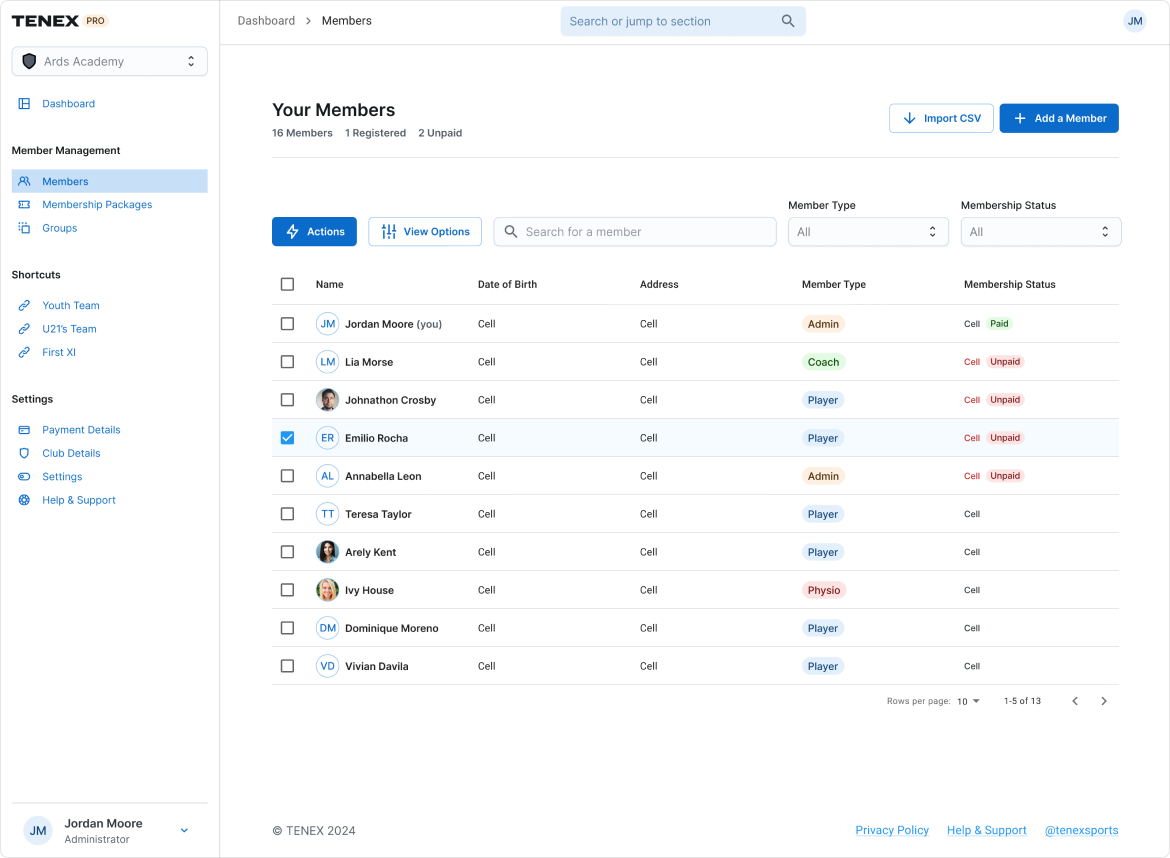1170x858 pixels.
Task: Click the Groups icon in sidebar
Action: coord(25,228)
